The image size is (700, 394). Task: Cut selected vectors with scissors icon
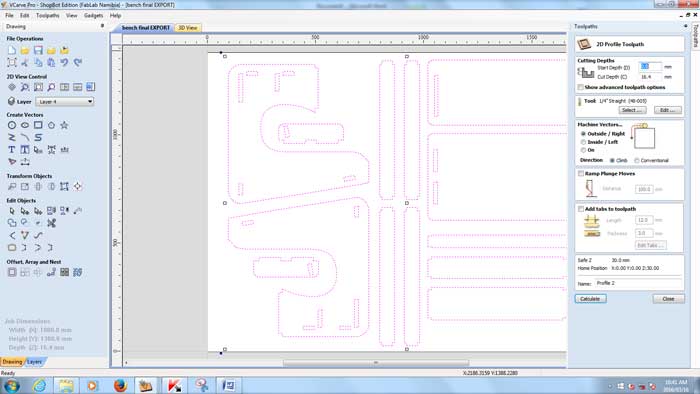click(x=25, y=62)
